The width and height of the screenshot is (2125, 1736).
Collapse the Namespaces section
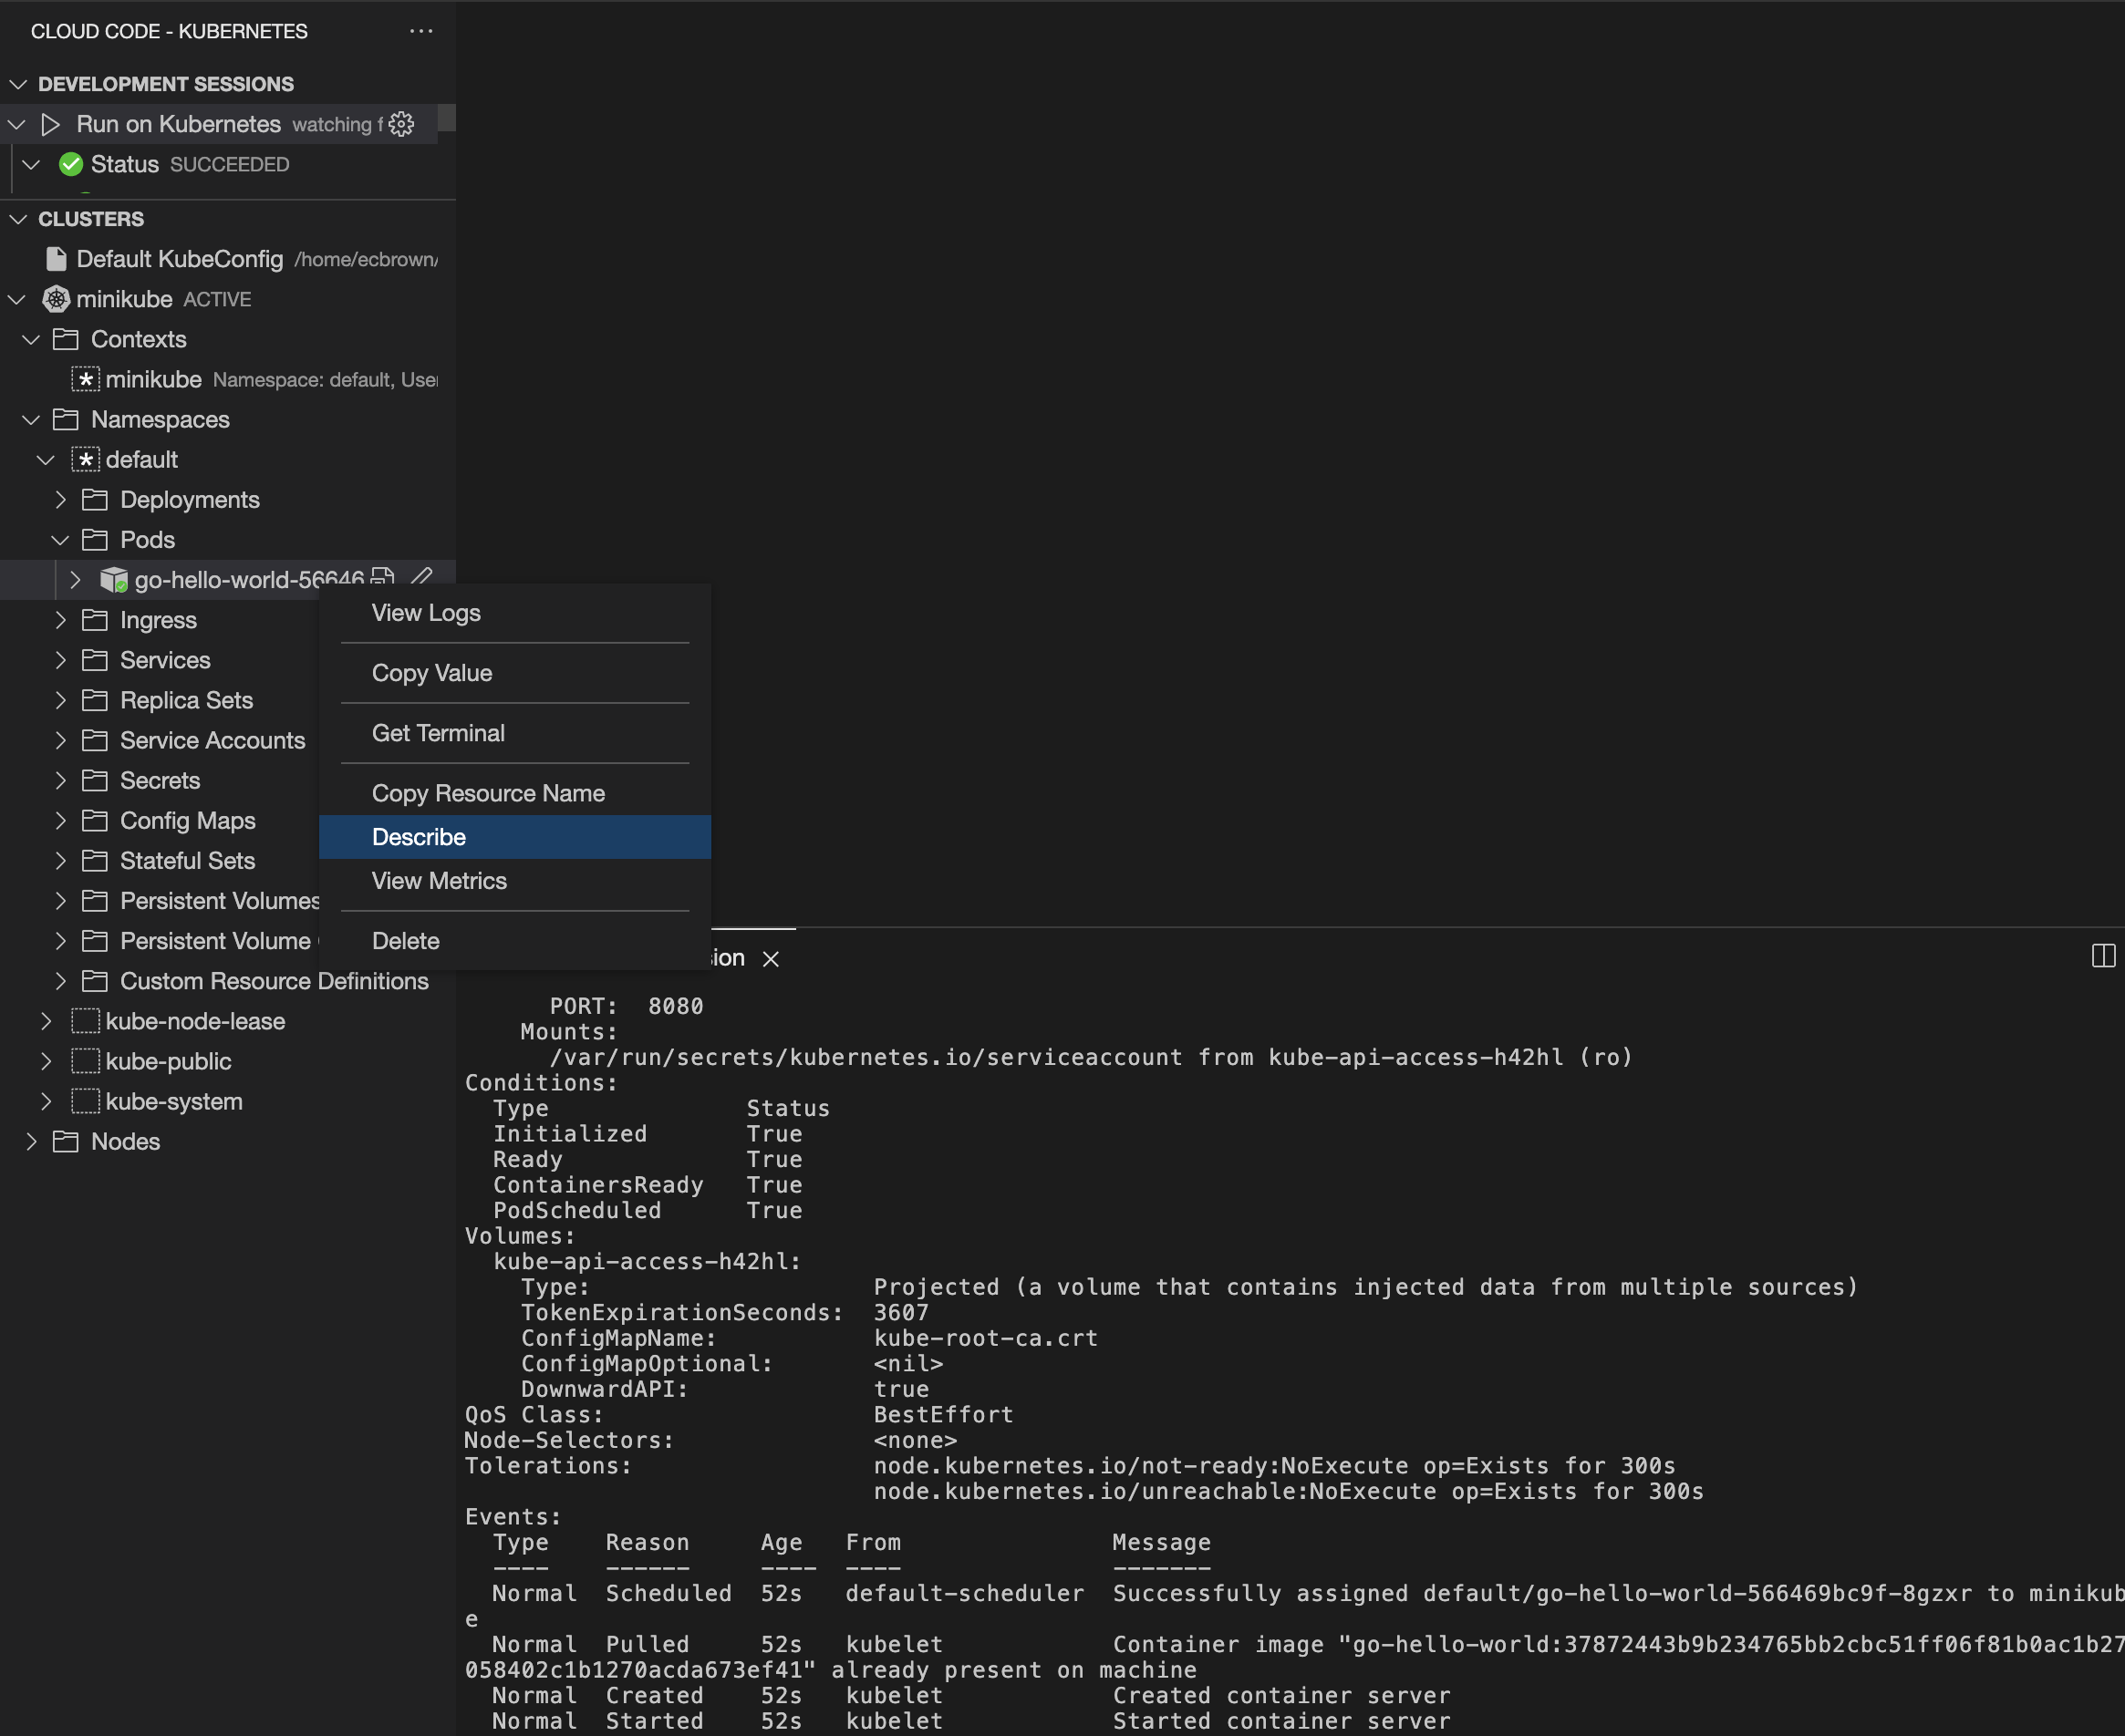click(x=39, y=420)
